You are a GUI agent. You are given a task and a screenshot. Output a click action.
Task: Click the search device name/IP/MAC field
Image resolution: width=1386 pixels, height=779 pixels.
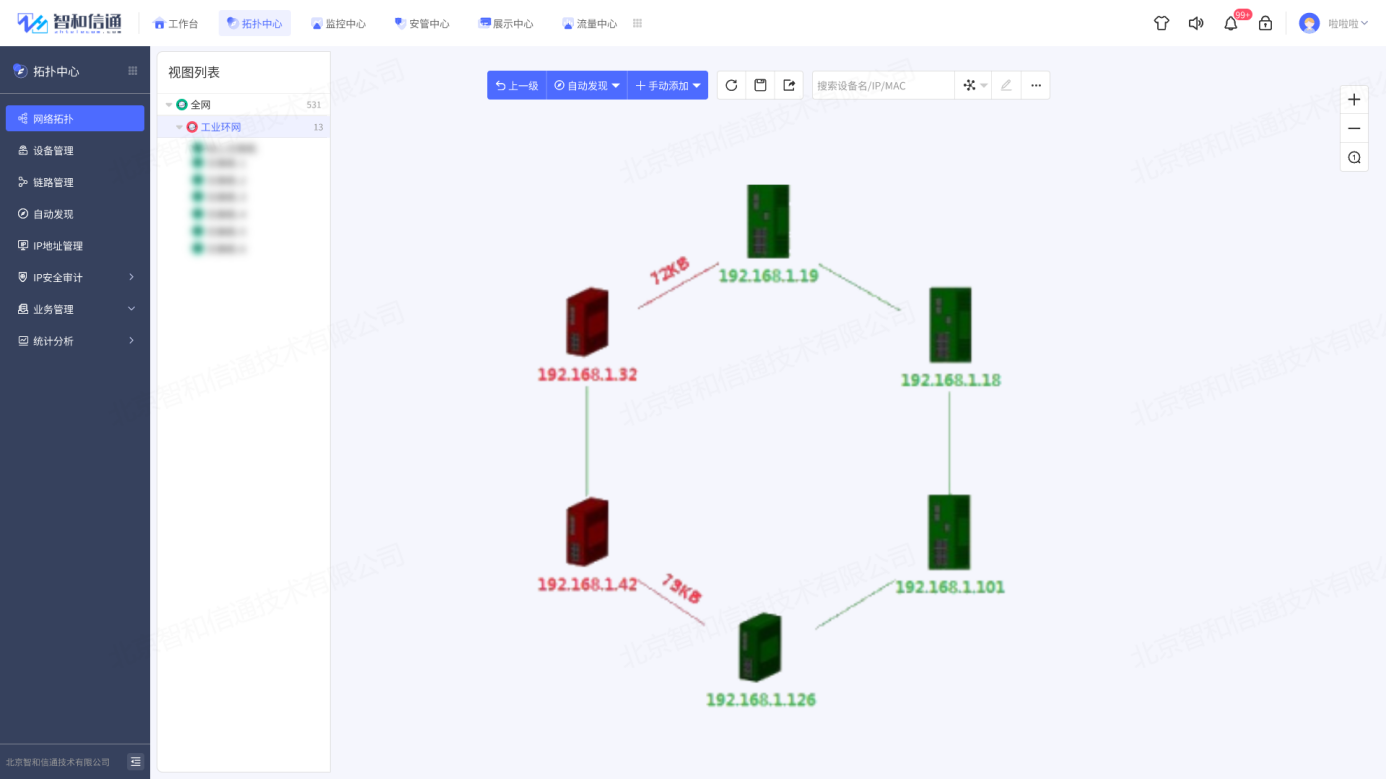[x=883, y=85]
